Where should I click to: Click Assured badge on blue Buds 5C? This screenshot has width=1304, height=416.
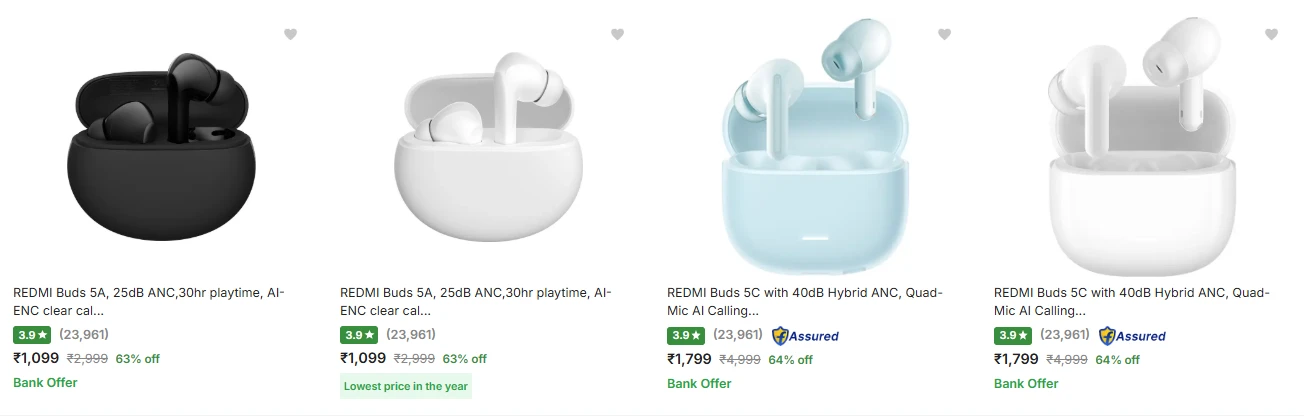point(805,336)
